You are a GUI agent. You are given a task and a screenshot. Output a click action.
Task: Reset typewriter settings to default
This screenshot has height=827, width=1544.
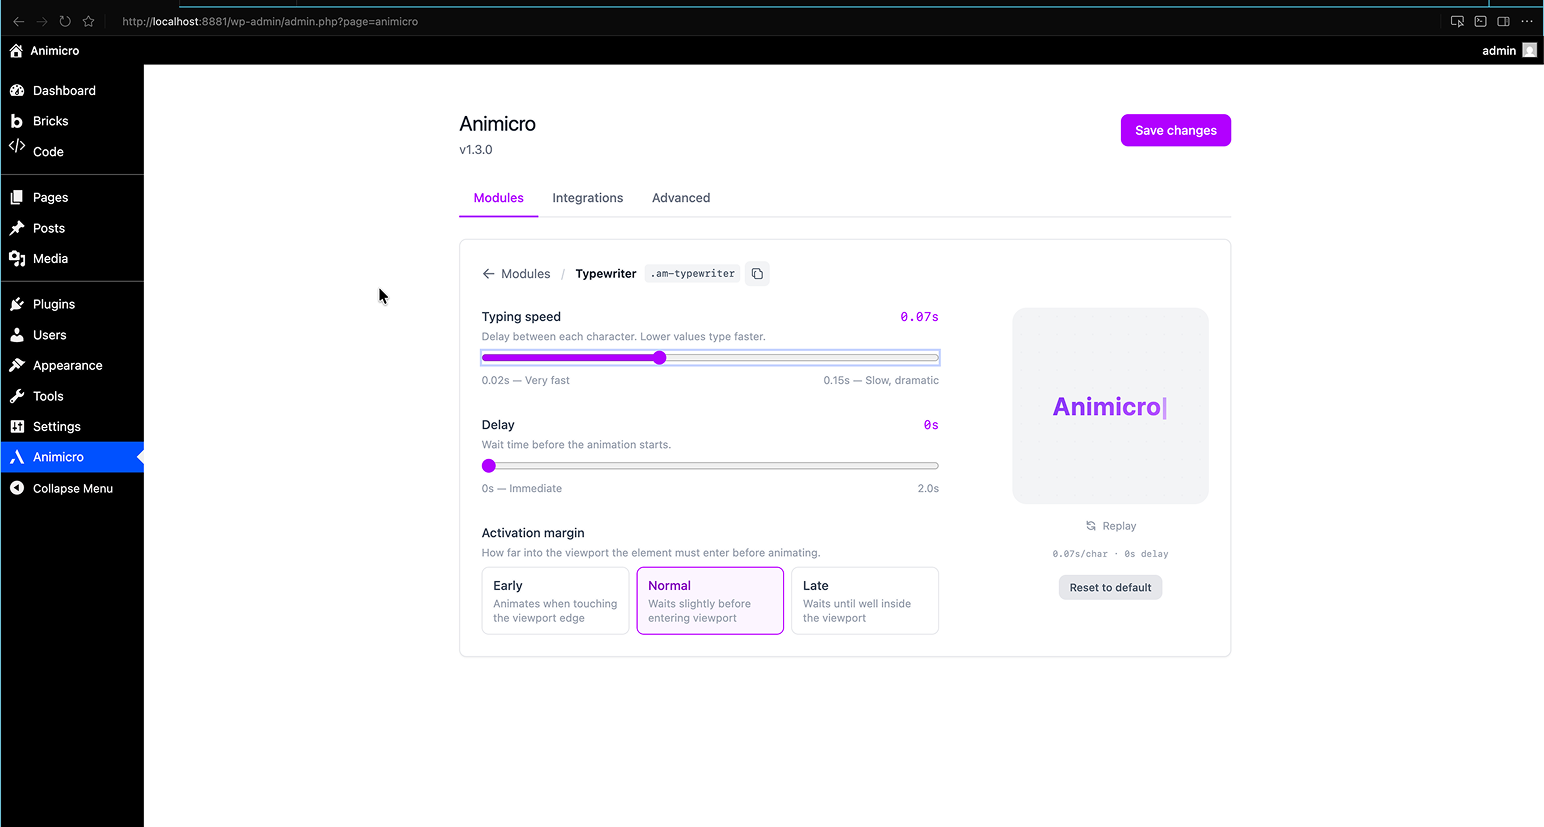[x=1110, y=587]
